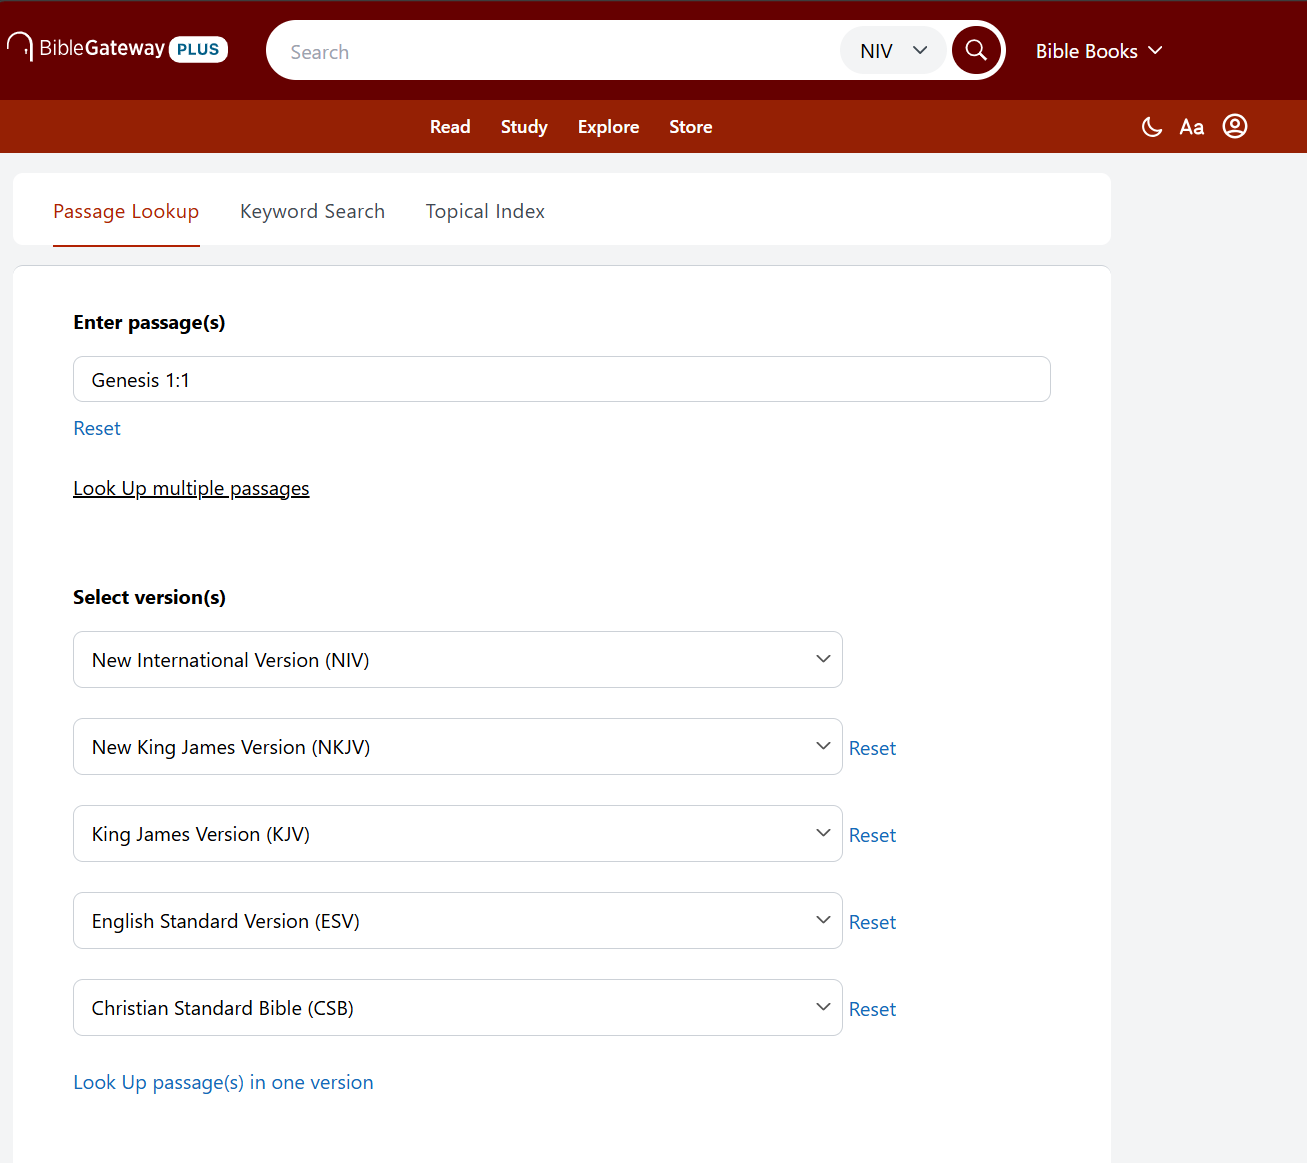Image resolution: width=1307 pixels, height=1163 pixels.
Task: Click the Genesis 1:1 passage input field
Action: pyautogui.click(x=562, y=379)
